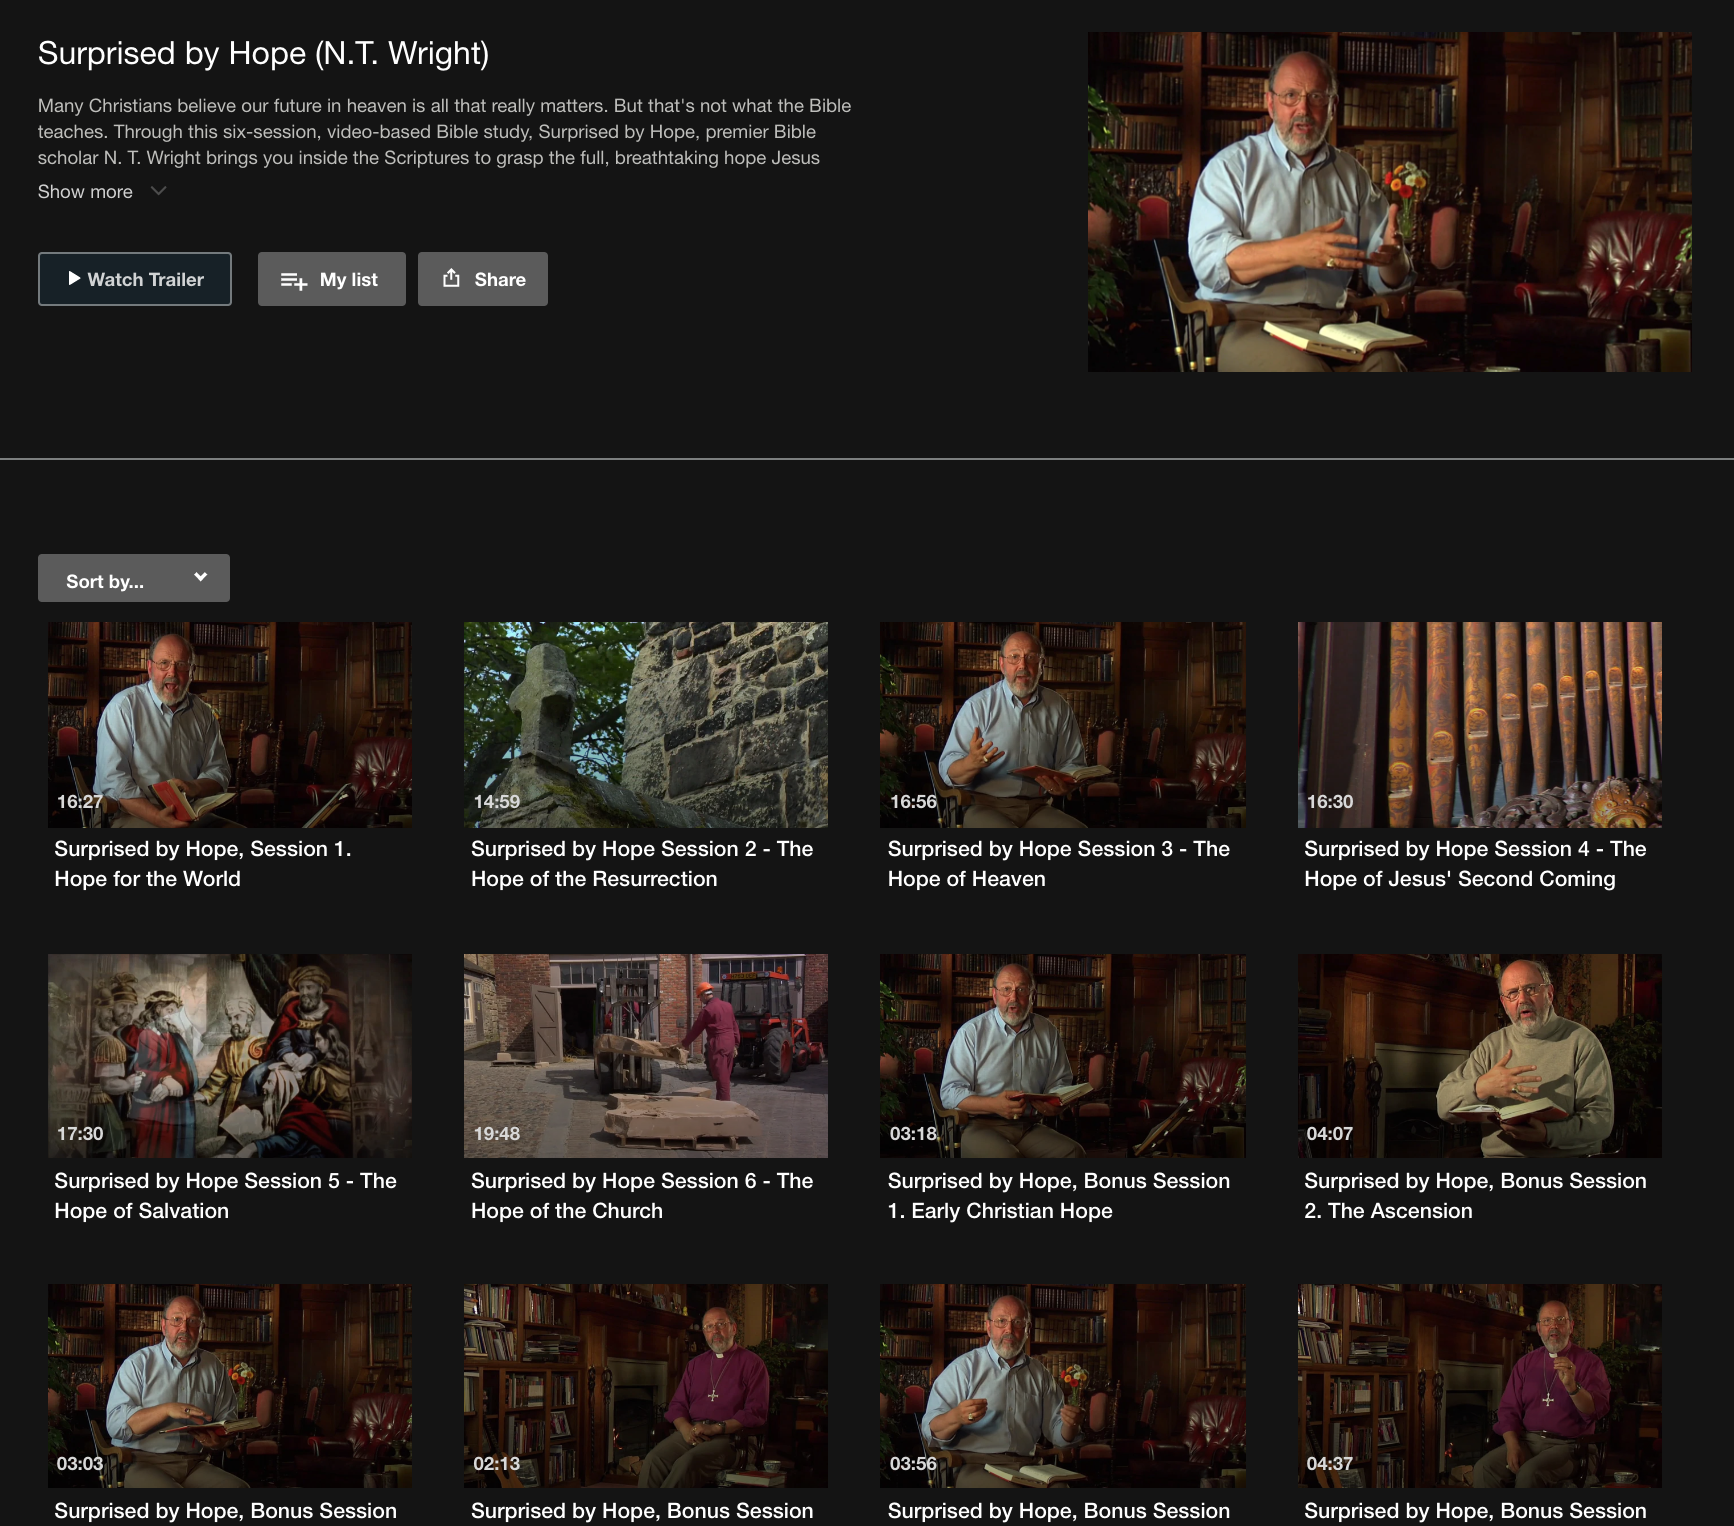Click the Show more text link
The height and width of the screenshot is (1526, 1734).
(x=85, y=191)
